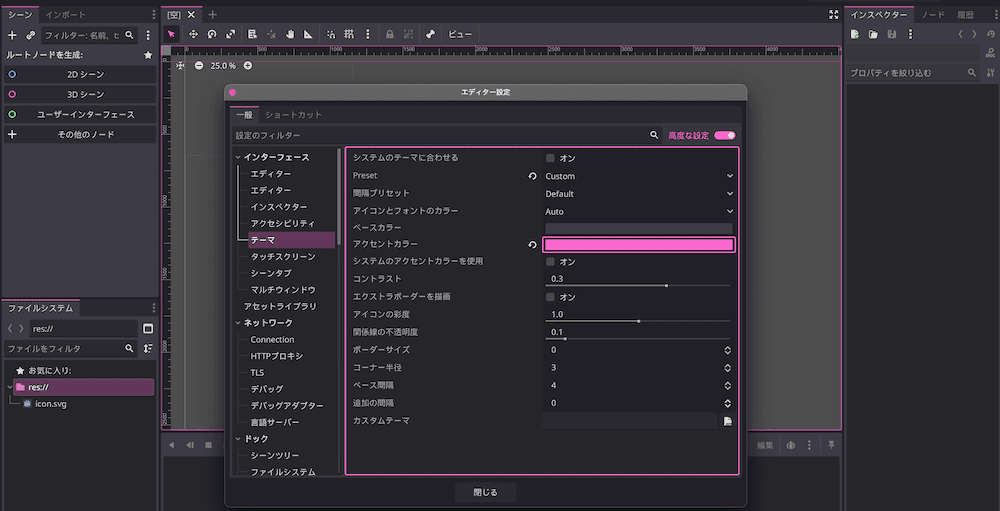
Task: Collapse the ドック tree section
Action: pos(238,439)
